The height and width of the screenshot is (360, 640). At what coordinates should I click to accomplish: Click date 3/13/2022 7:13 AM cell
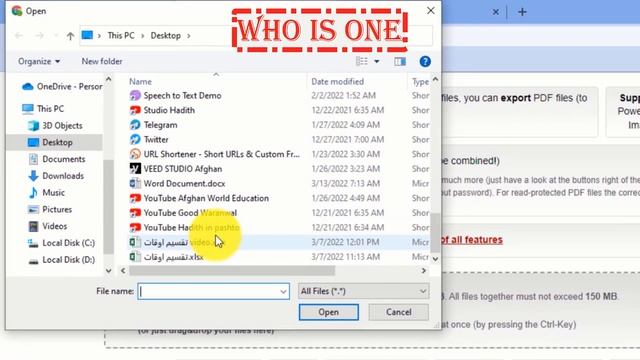(345, 184)
